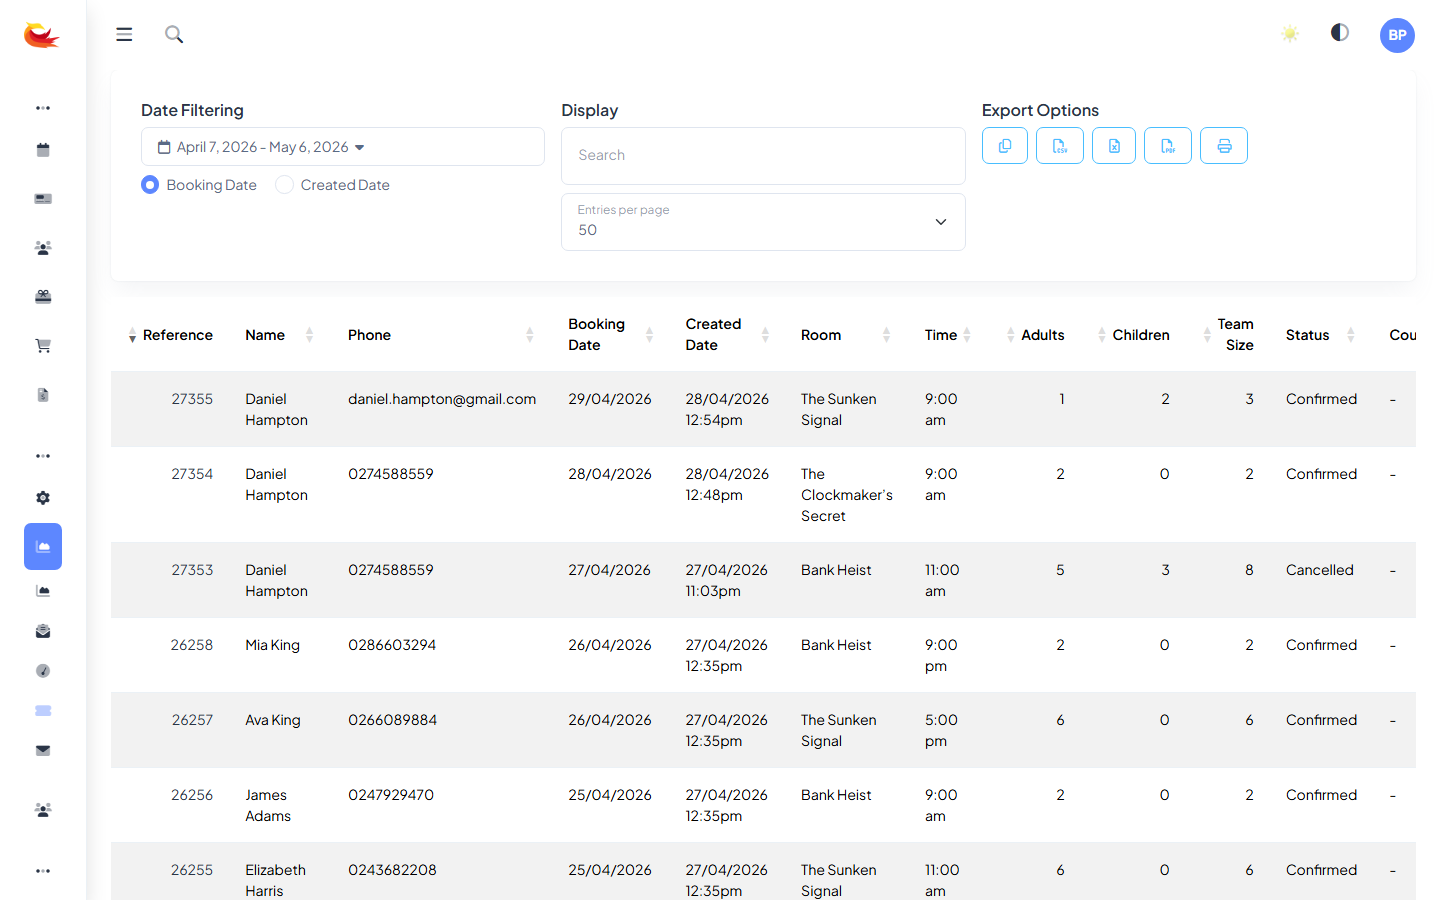
Task: Open the open-envelope sidebar icon
Action: (x=43, y=631)
